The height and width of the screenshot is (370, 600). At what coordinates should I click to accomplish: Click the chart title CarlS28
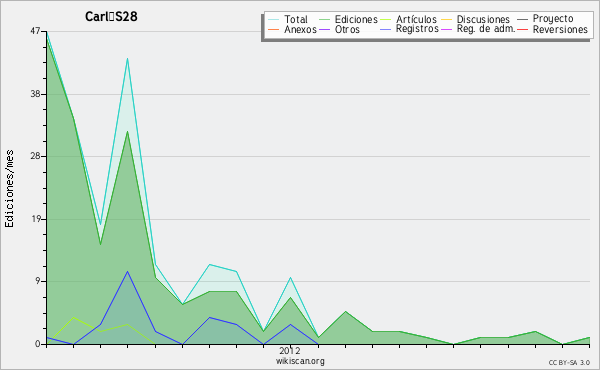[111, 16]
